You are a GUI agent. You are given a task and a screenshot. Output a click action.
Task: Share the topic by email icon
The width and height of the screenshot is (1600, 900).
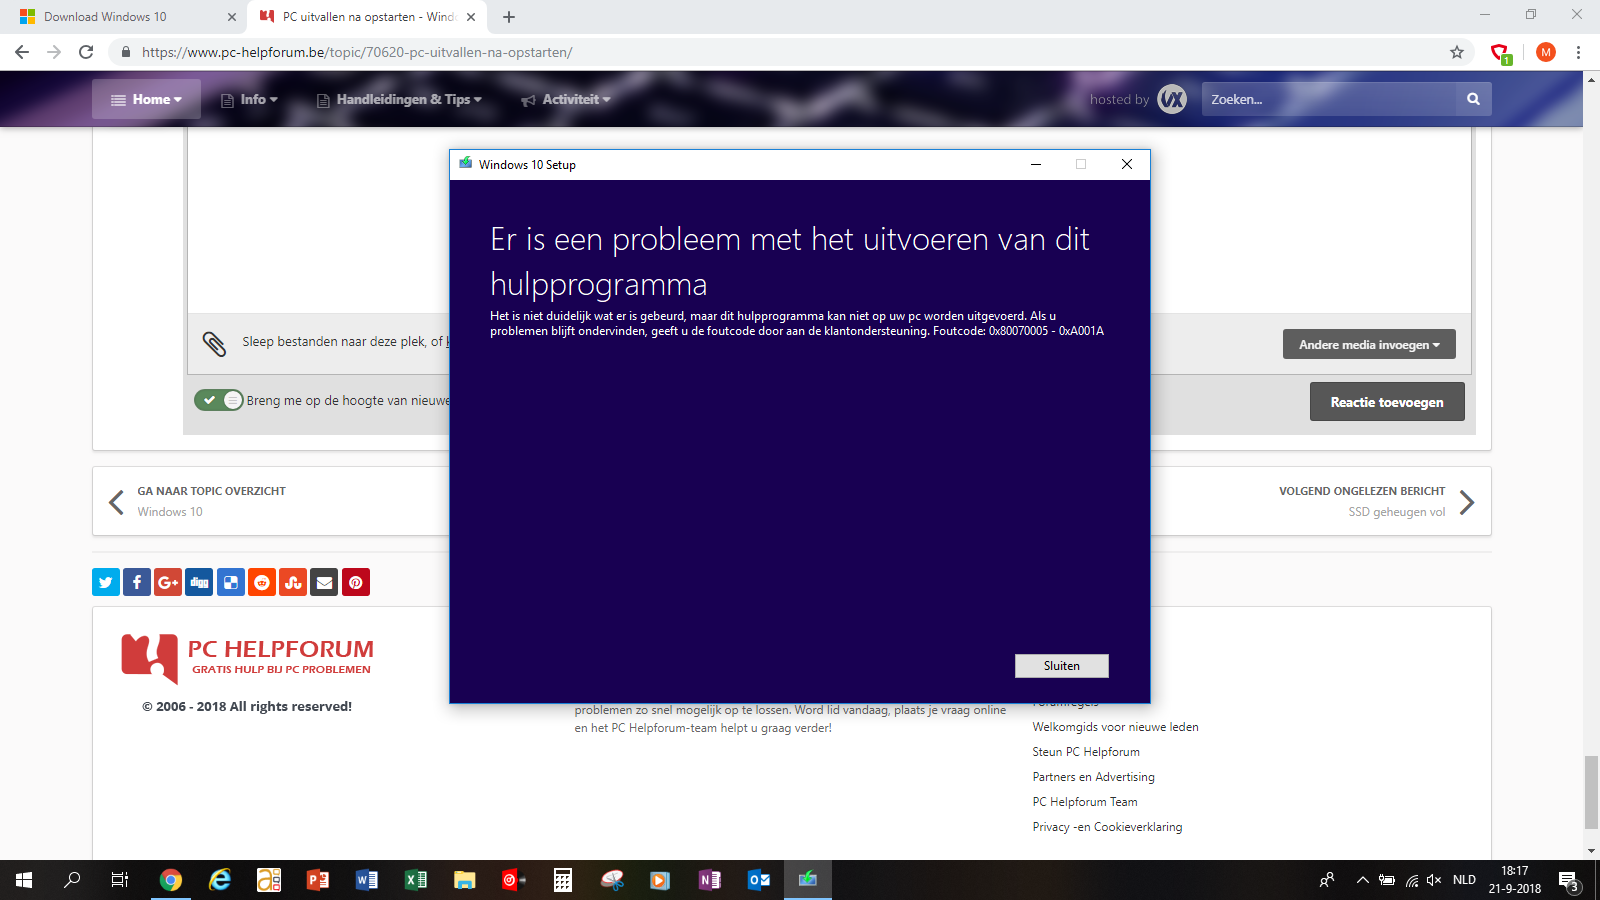pyautogui.click(x=324, y=582)
